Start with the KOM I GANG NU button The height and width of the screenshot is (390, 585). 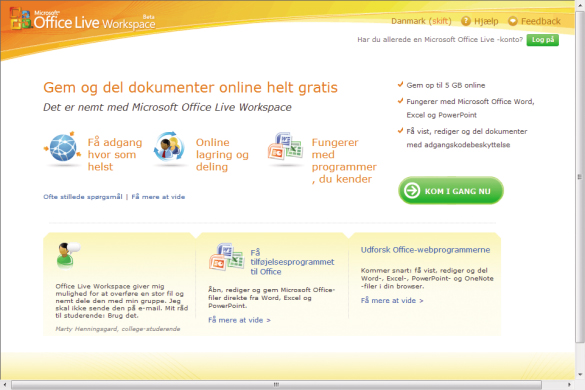pyautogui.click(x=451, y=191)
